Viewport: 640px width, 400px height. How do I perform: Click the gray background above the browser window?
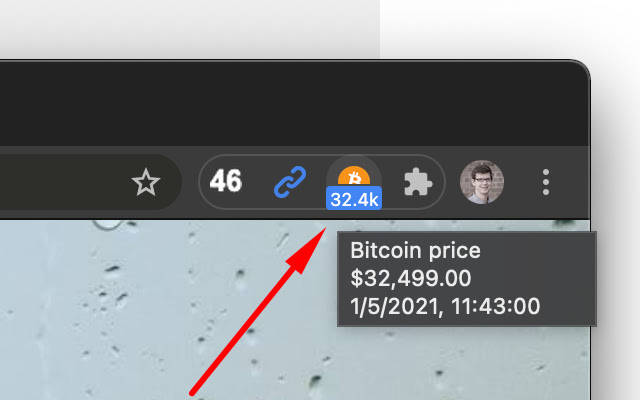click(190, 27)
